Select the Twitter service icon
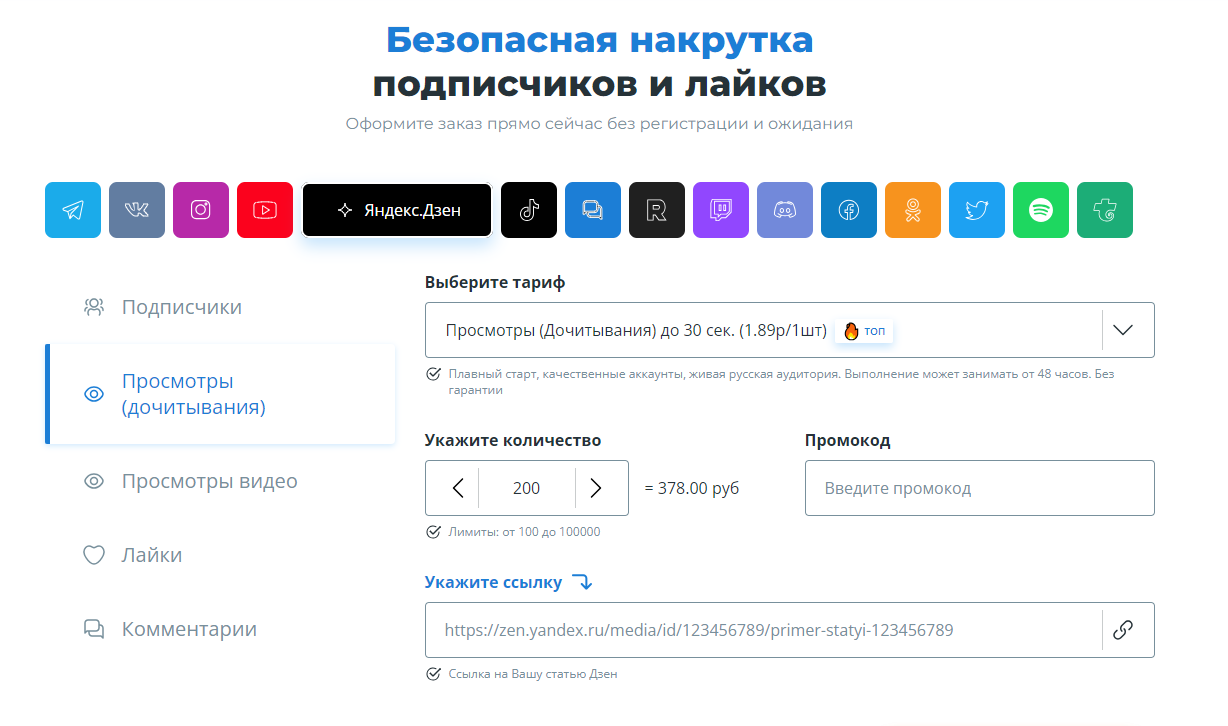Screen dimensions: 1228x726 click(977, 210)
